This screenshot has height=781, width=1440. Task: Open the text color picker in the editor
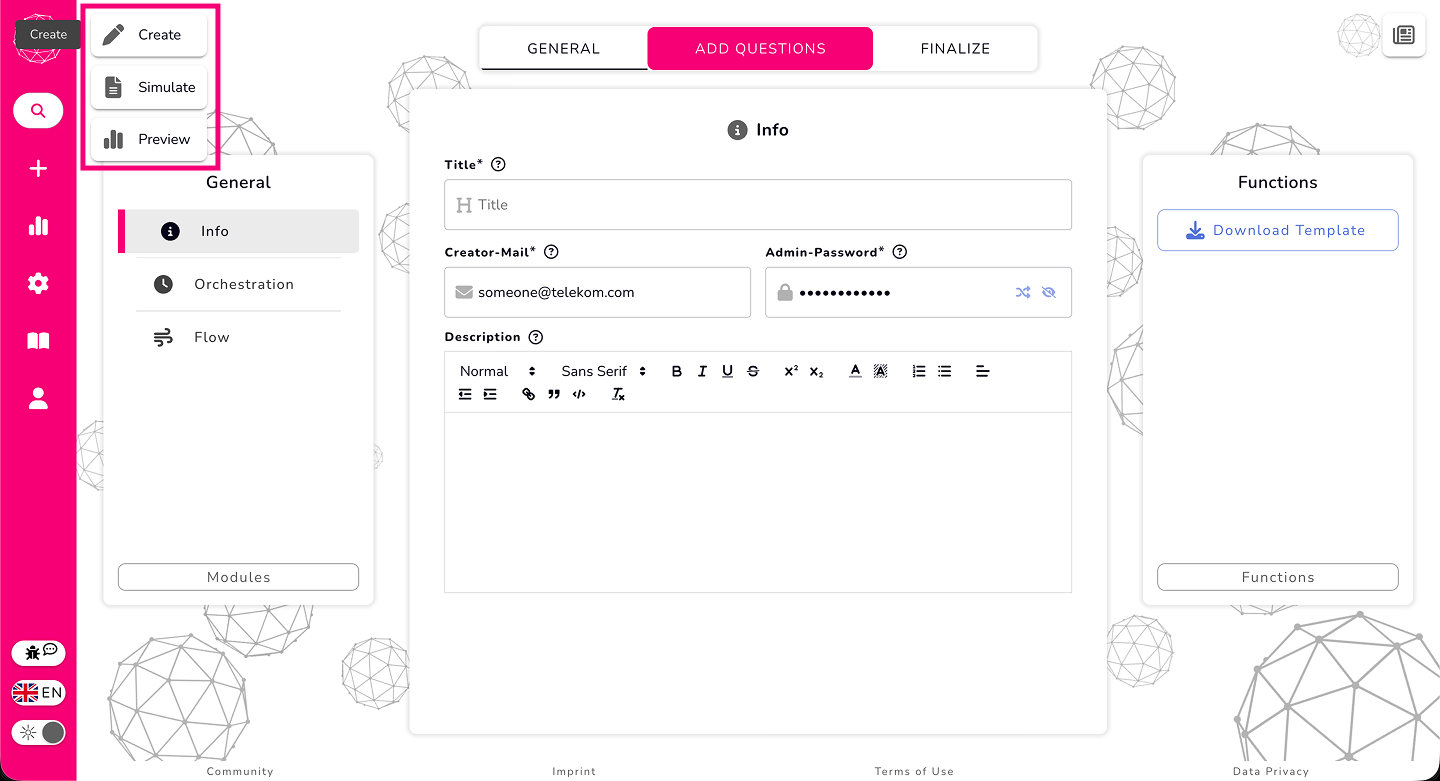(x=855, y=371)
